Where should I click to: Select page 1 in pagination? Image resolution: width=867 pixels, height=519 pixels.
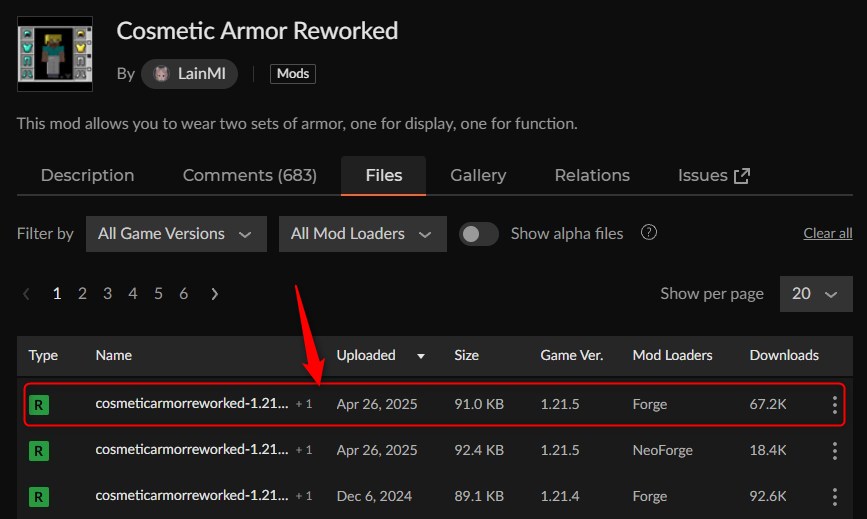click(x=57, y=293)
